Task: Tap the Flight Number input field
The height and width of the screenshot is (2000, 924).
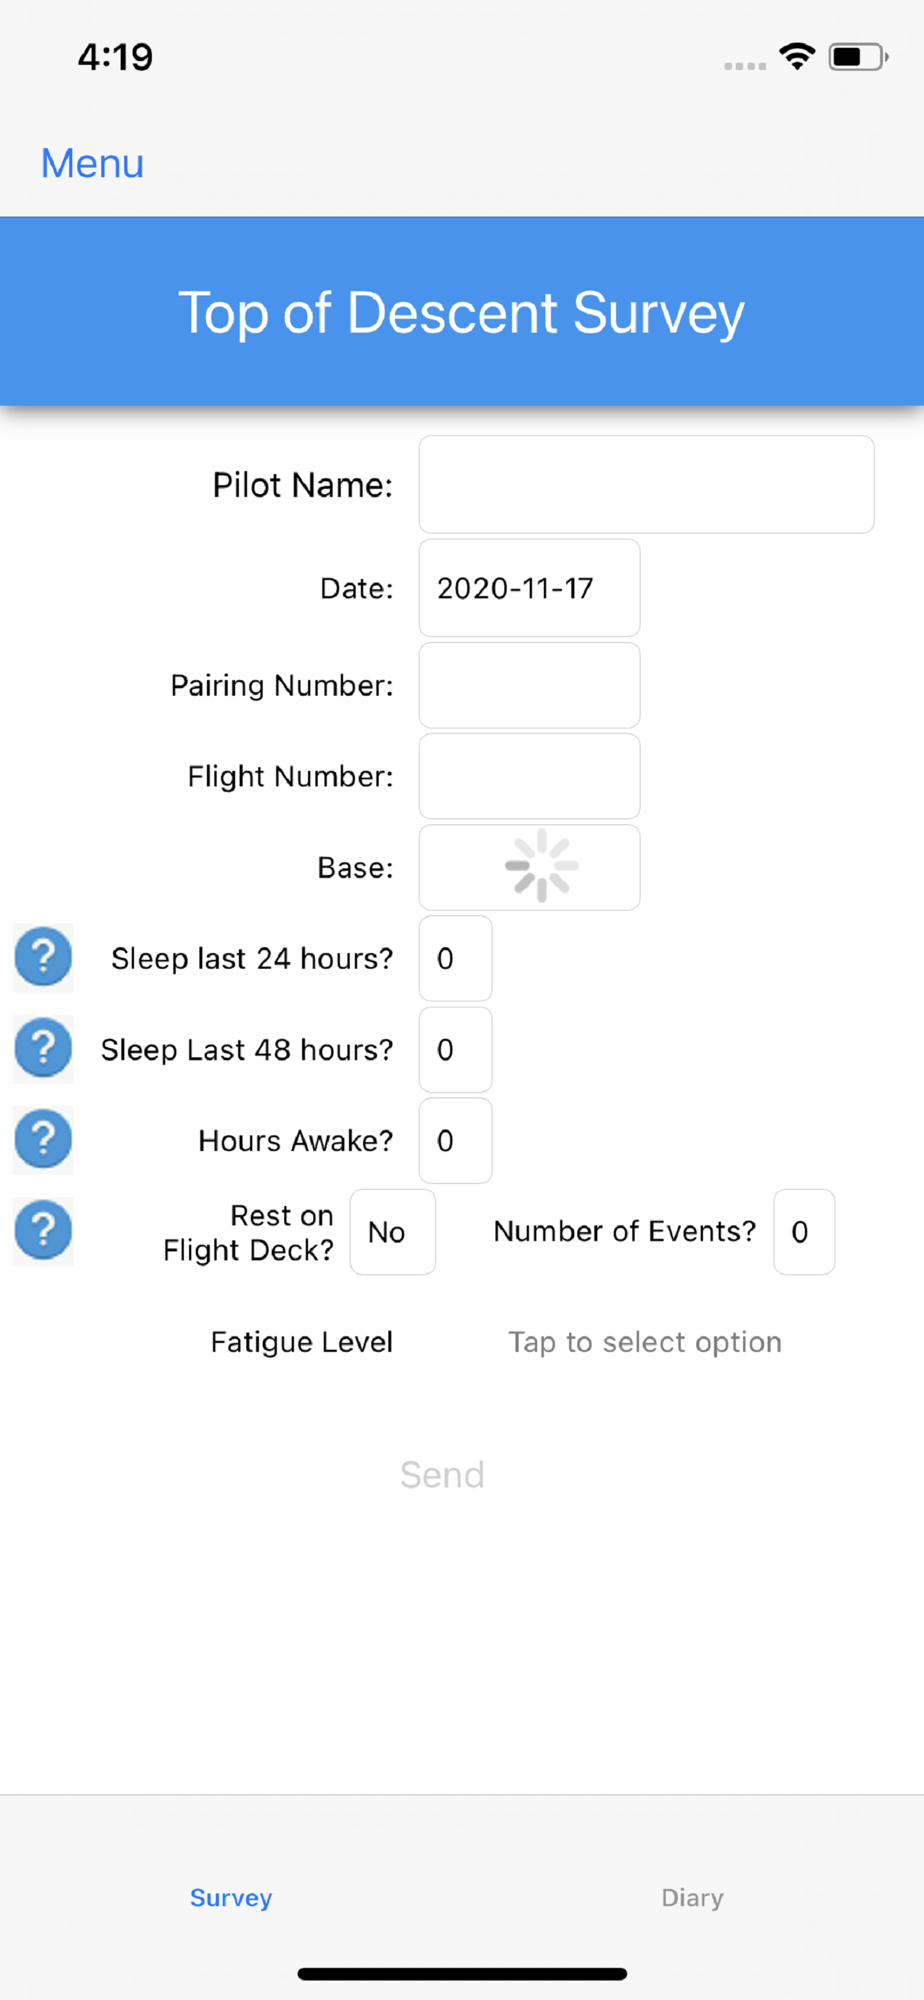Action: (x=529, y=776)
